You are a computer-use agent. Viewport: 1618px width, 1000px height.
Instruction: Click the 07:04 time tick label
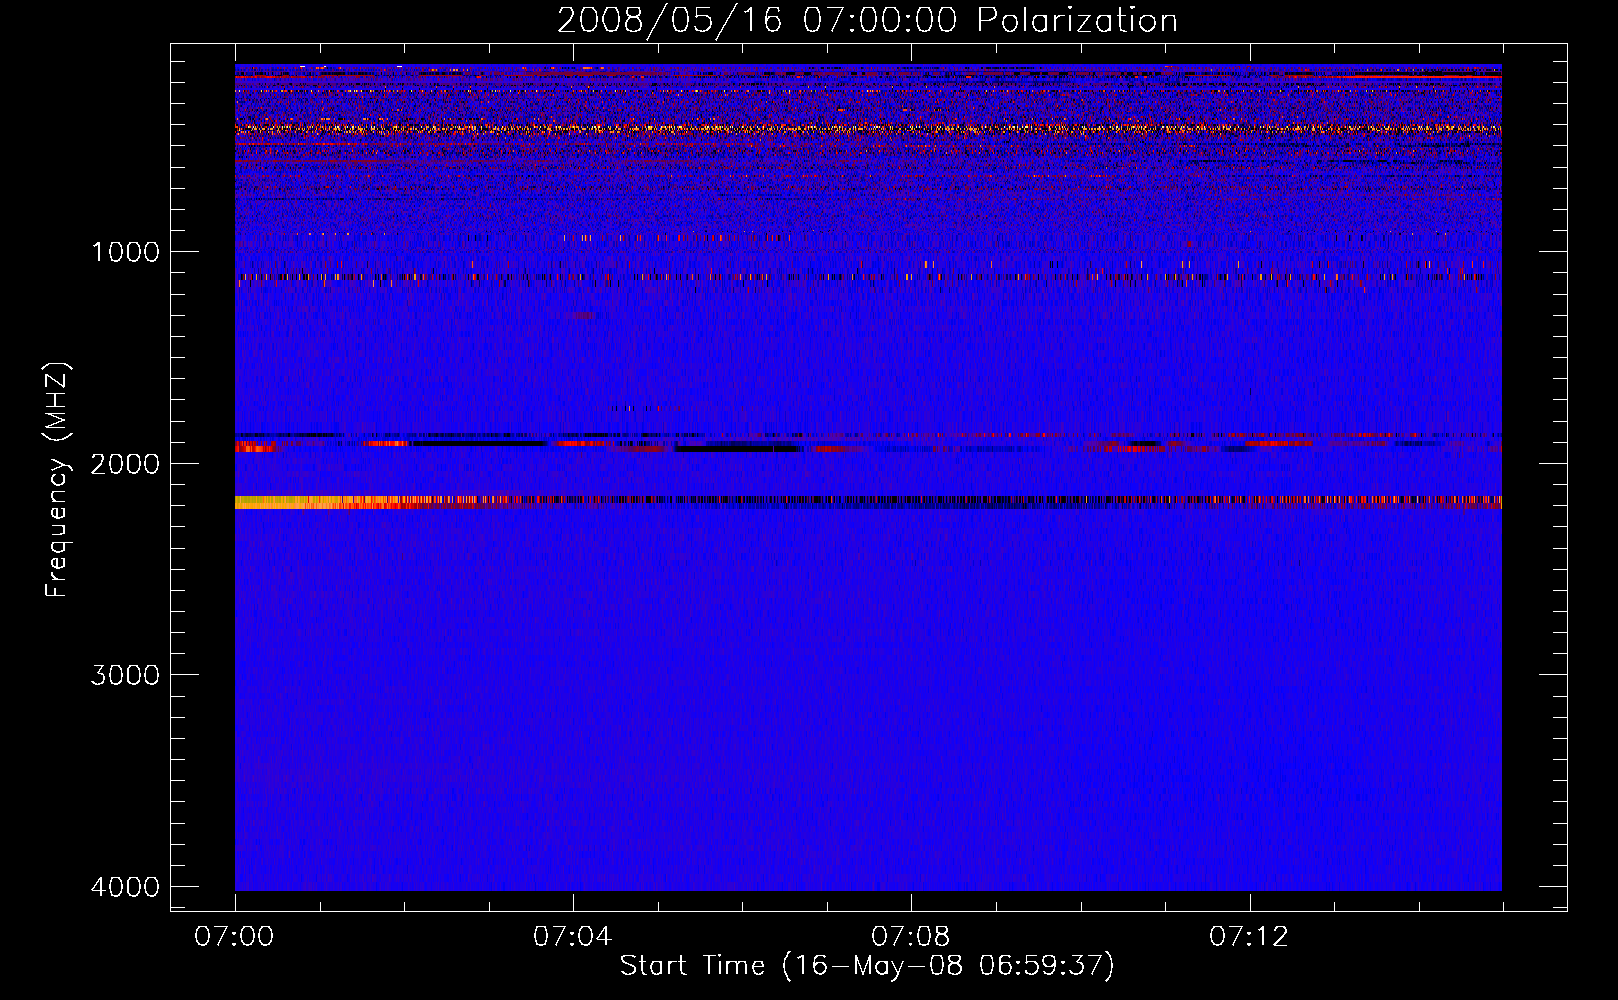click(573, 937)
